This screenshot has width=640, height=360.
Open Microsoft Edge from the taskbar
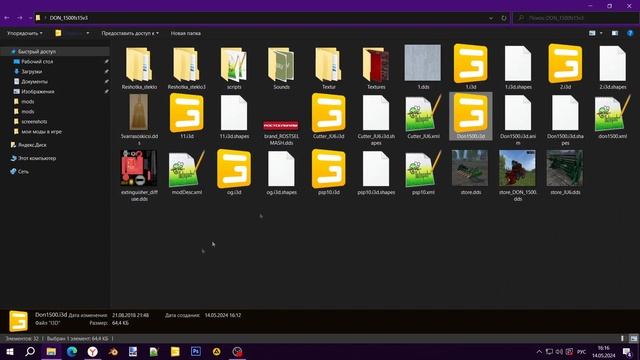[72, 351]
